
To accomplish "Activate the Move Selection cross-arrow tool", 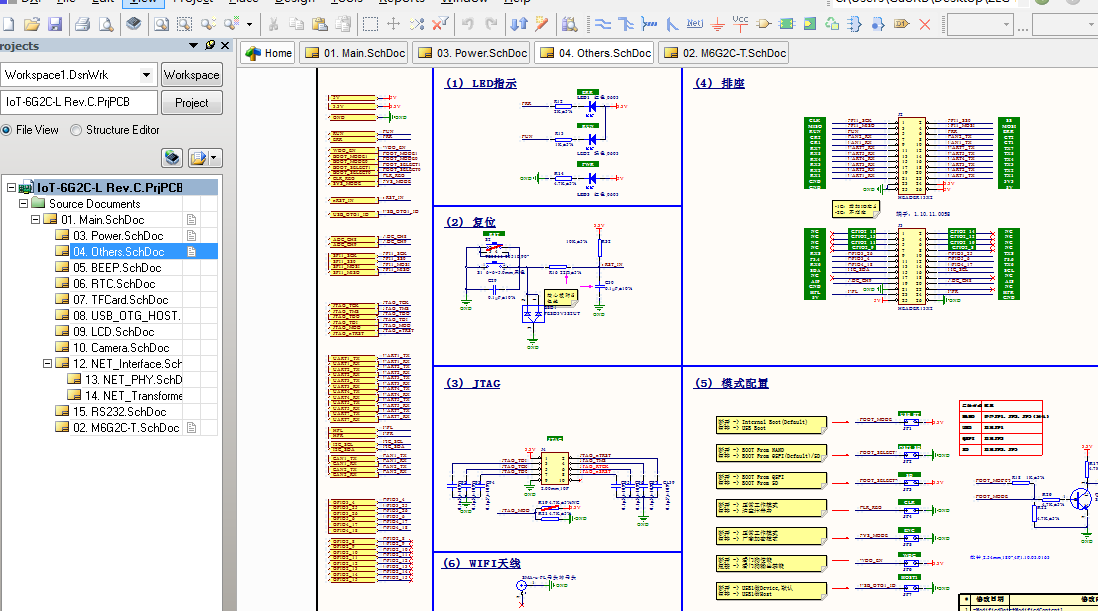I will click(394, 24).
